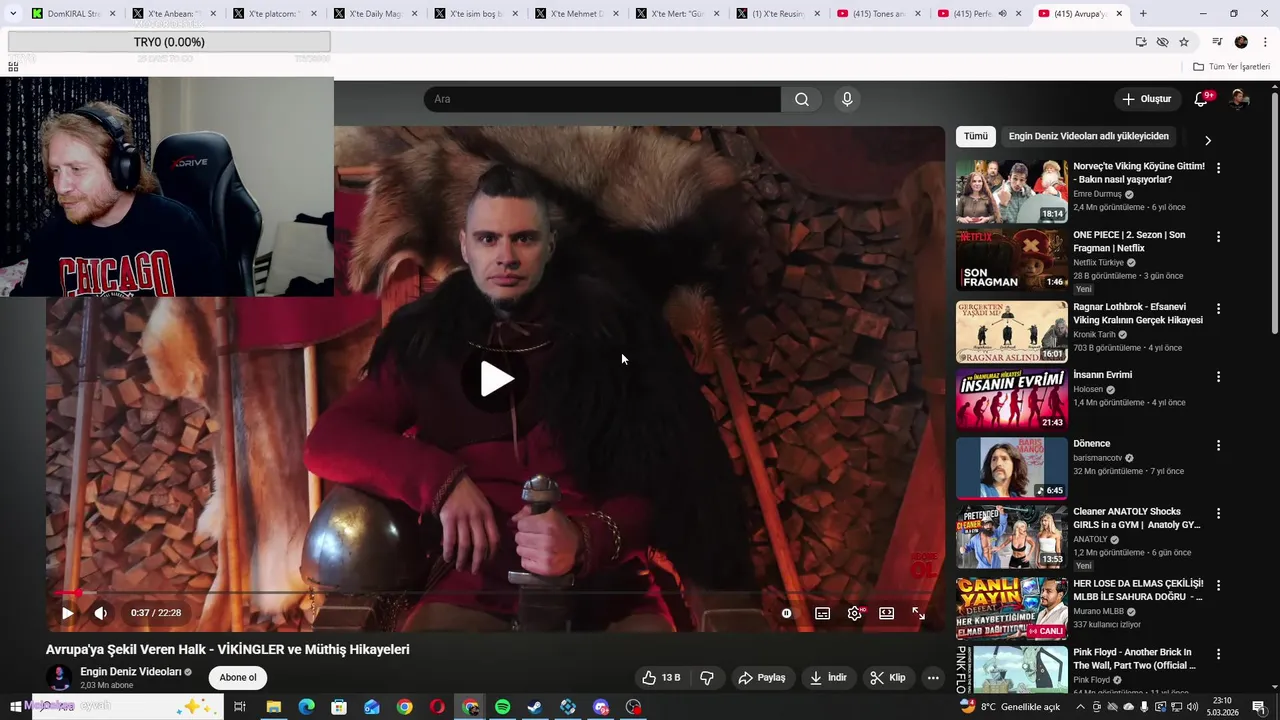Open Steam from the taskbar
This screenshot has width=1280, height=720.
536,707
